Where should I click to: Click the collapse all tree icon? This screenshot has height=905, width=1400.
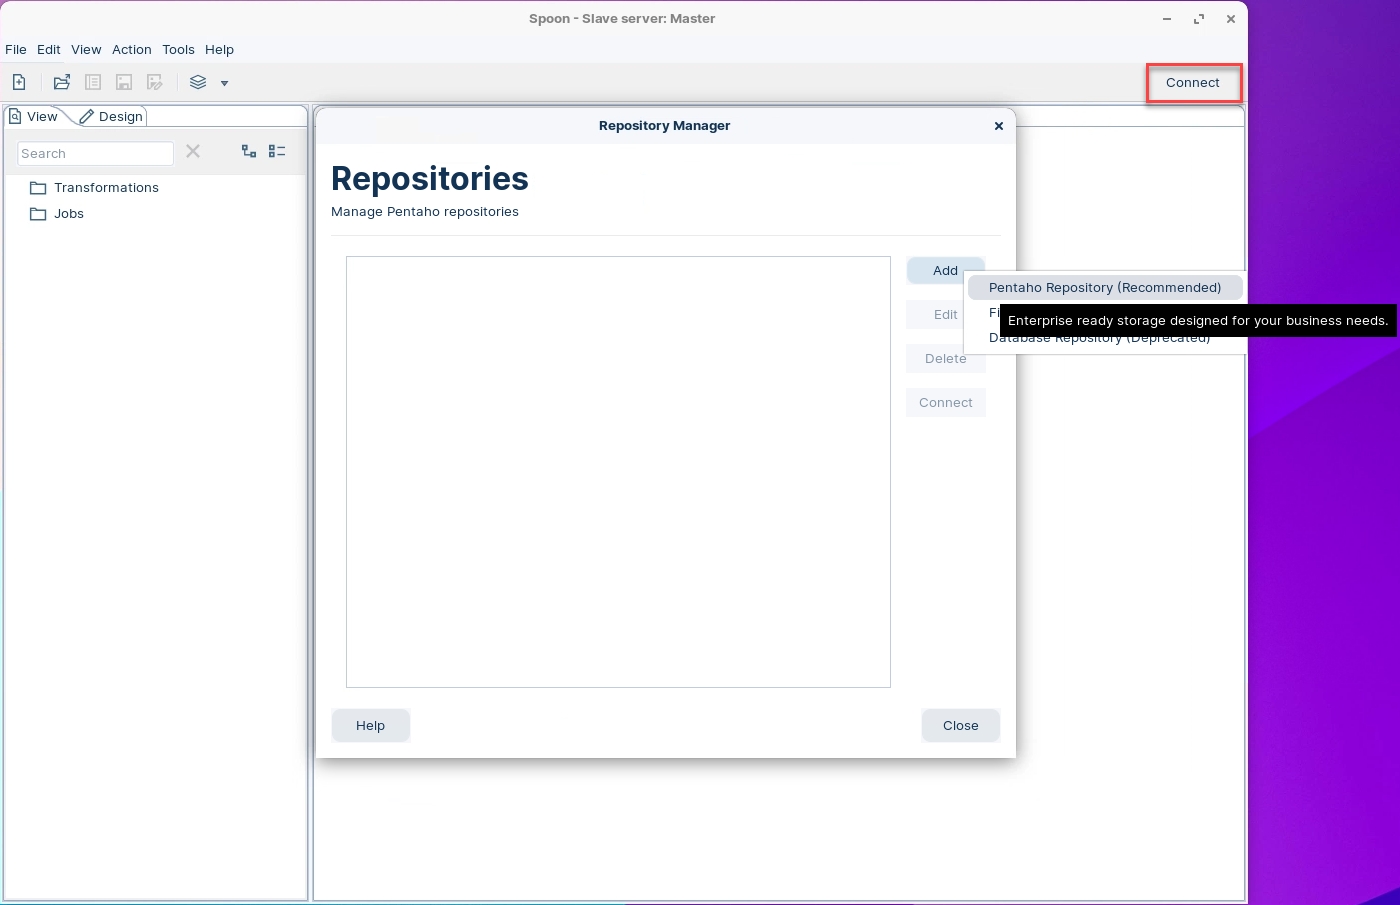click(277, 151)
